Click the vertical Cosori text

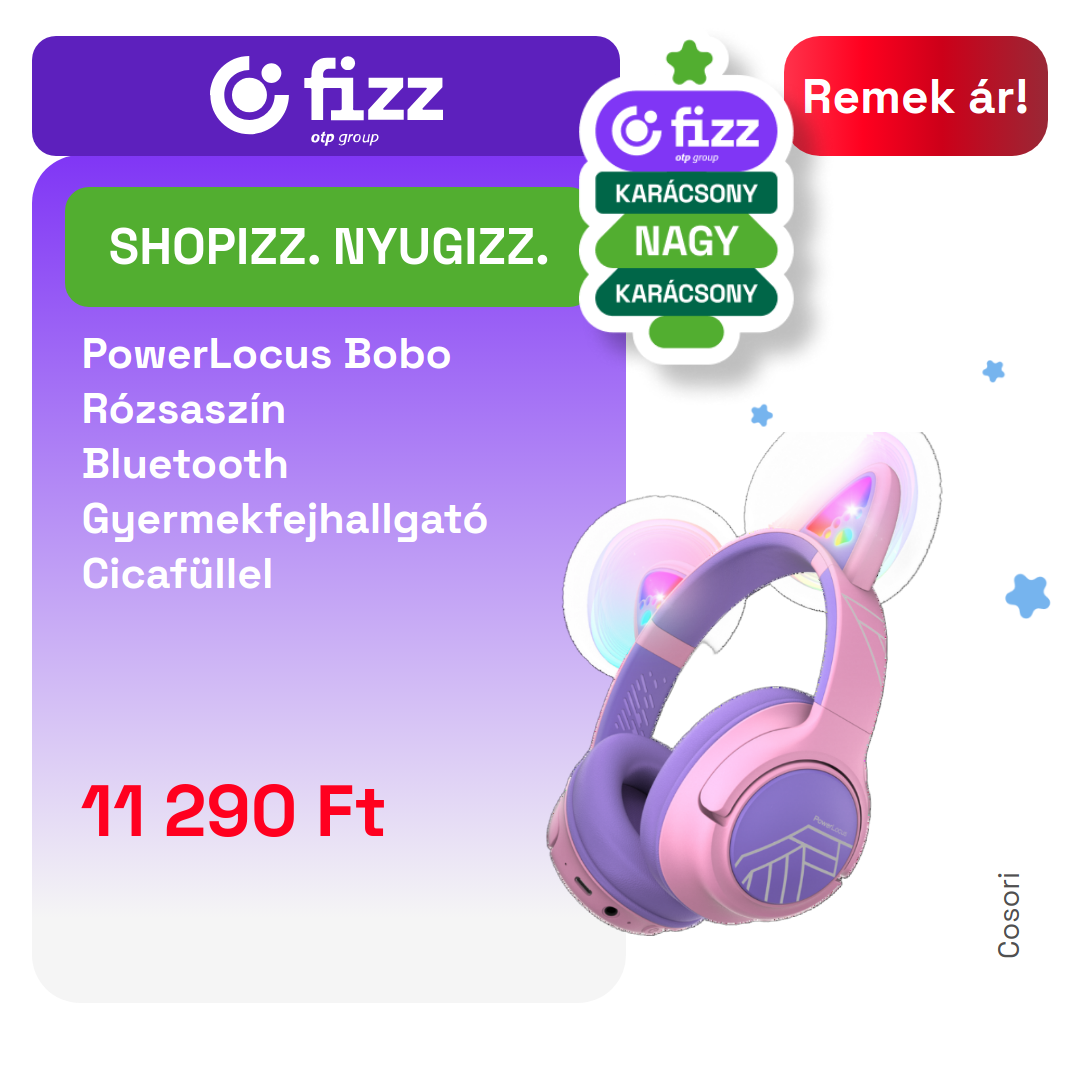click(x=1008, y=915)
